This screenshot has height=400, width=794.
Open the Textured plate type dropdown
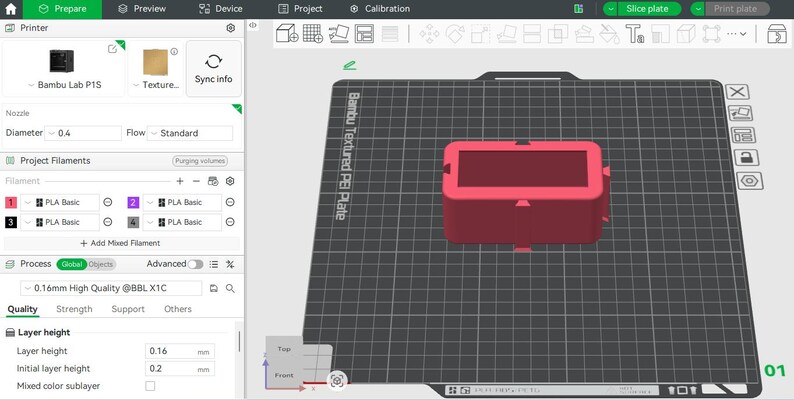156,85
